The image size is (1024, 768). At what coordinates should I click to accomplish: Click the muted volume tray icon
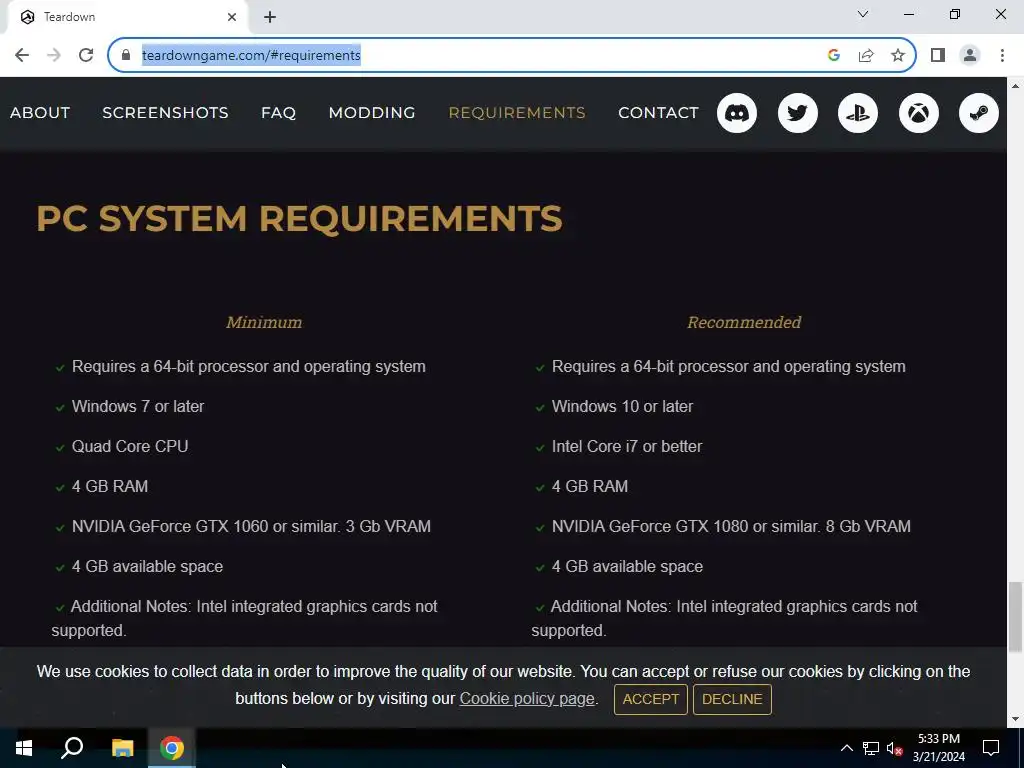[894, 748]
